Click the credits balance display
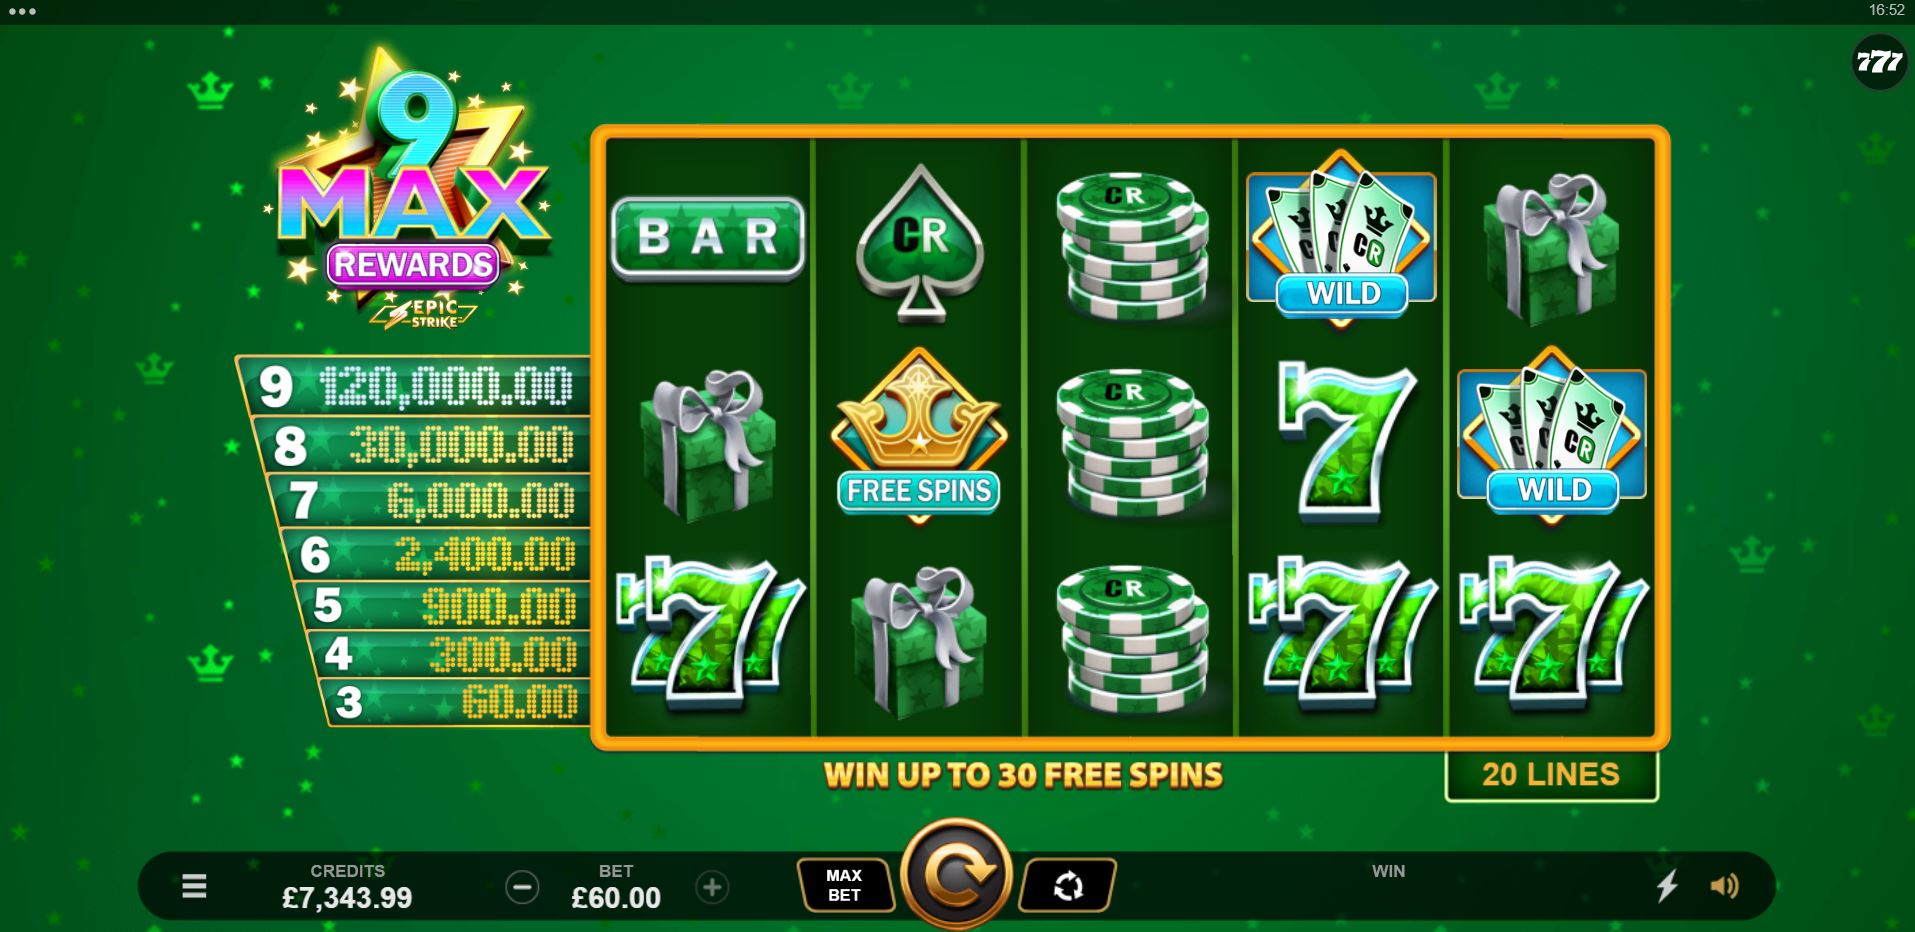The image size is (1915, 932). point(347,887)
